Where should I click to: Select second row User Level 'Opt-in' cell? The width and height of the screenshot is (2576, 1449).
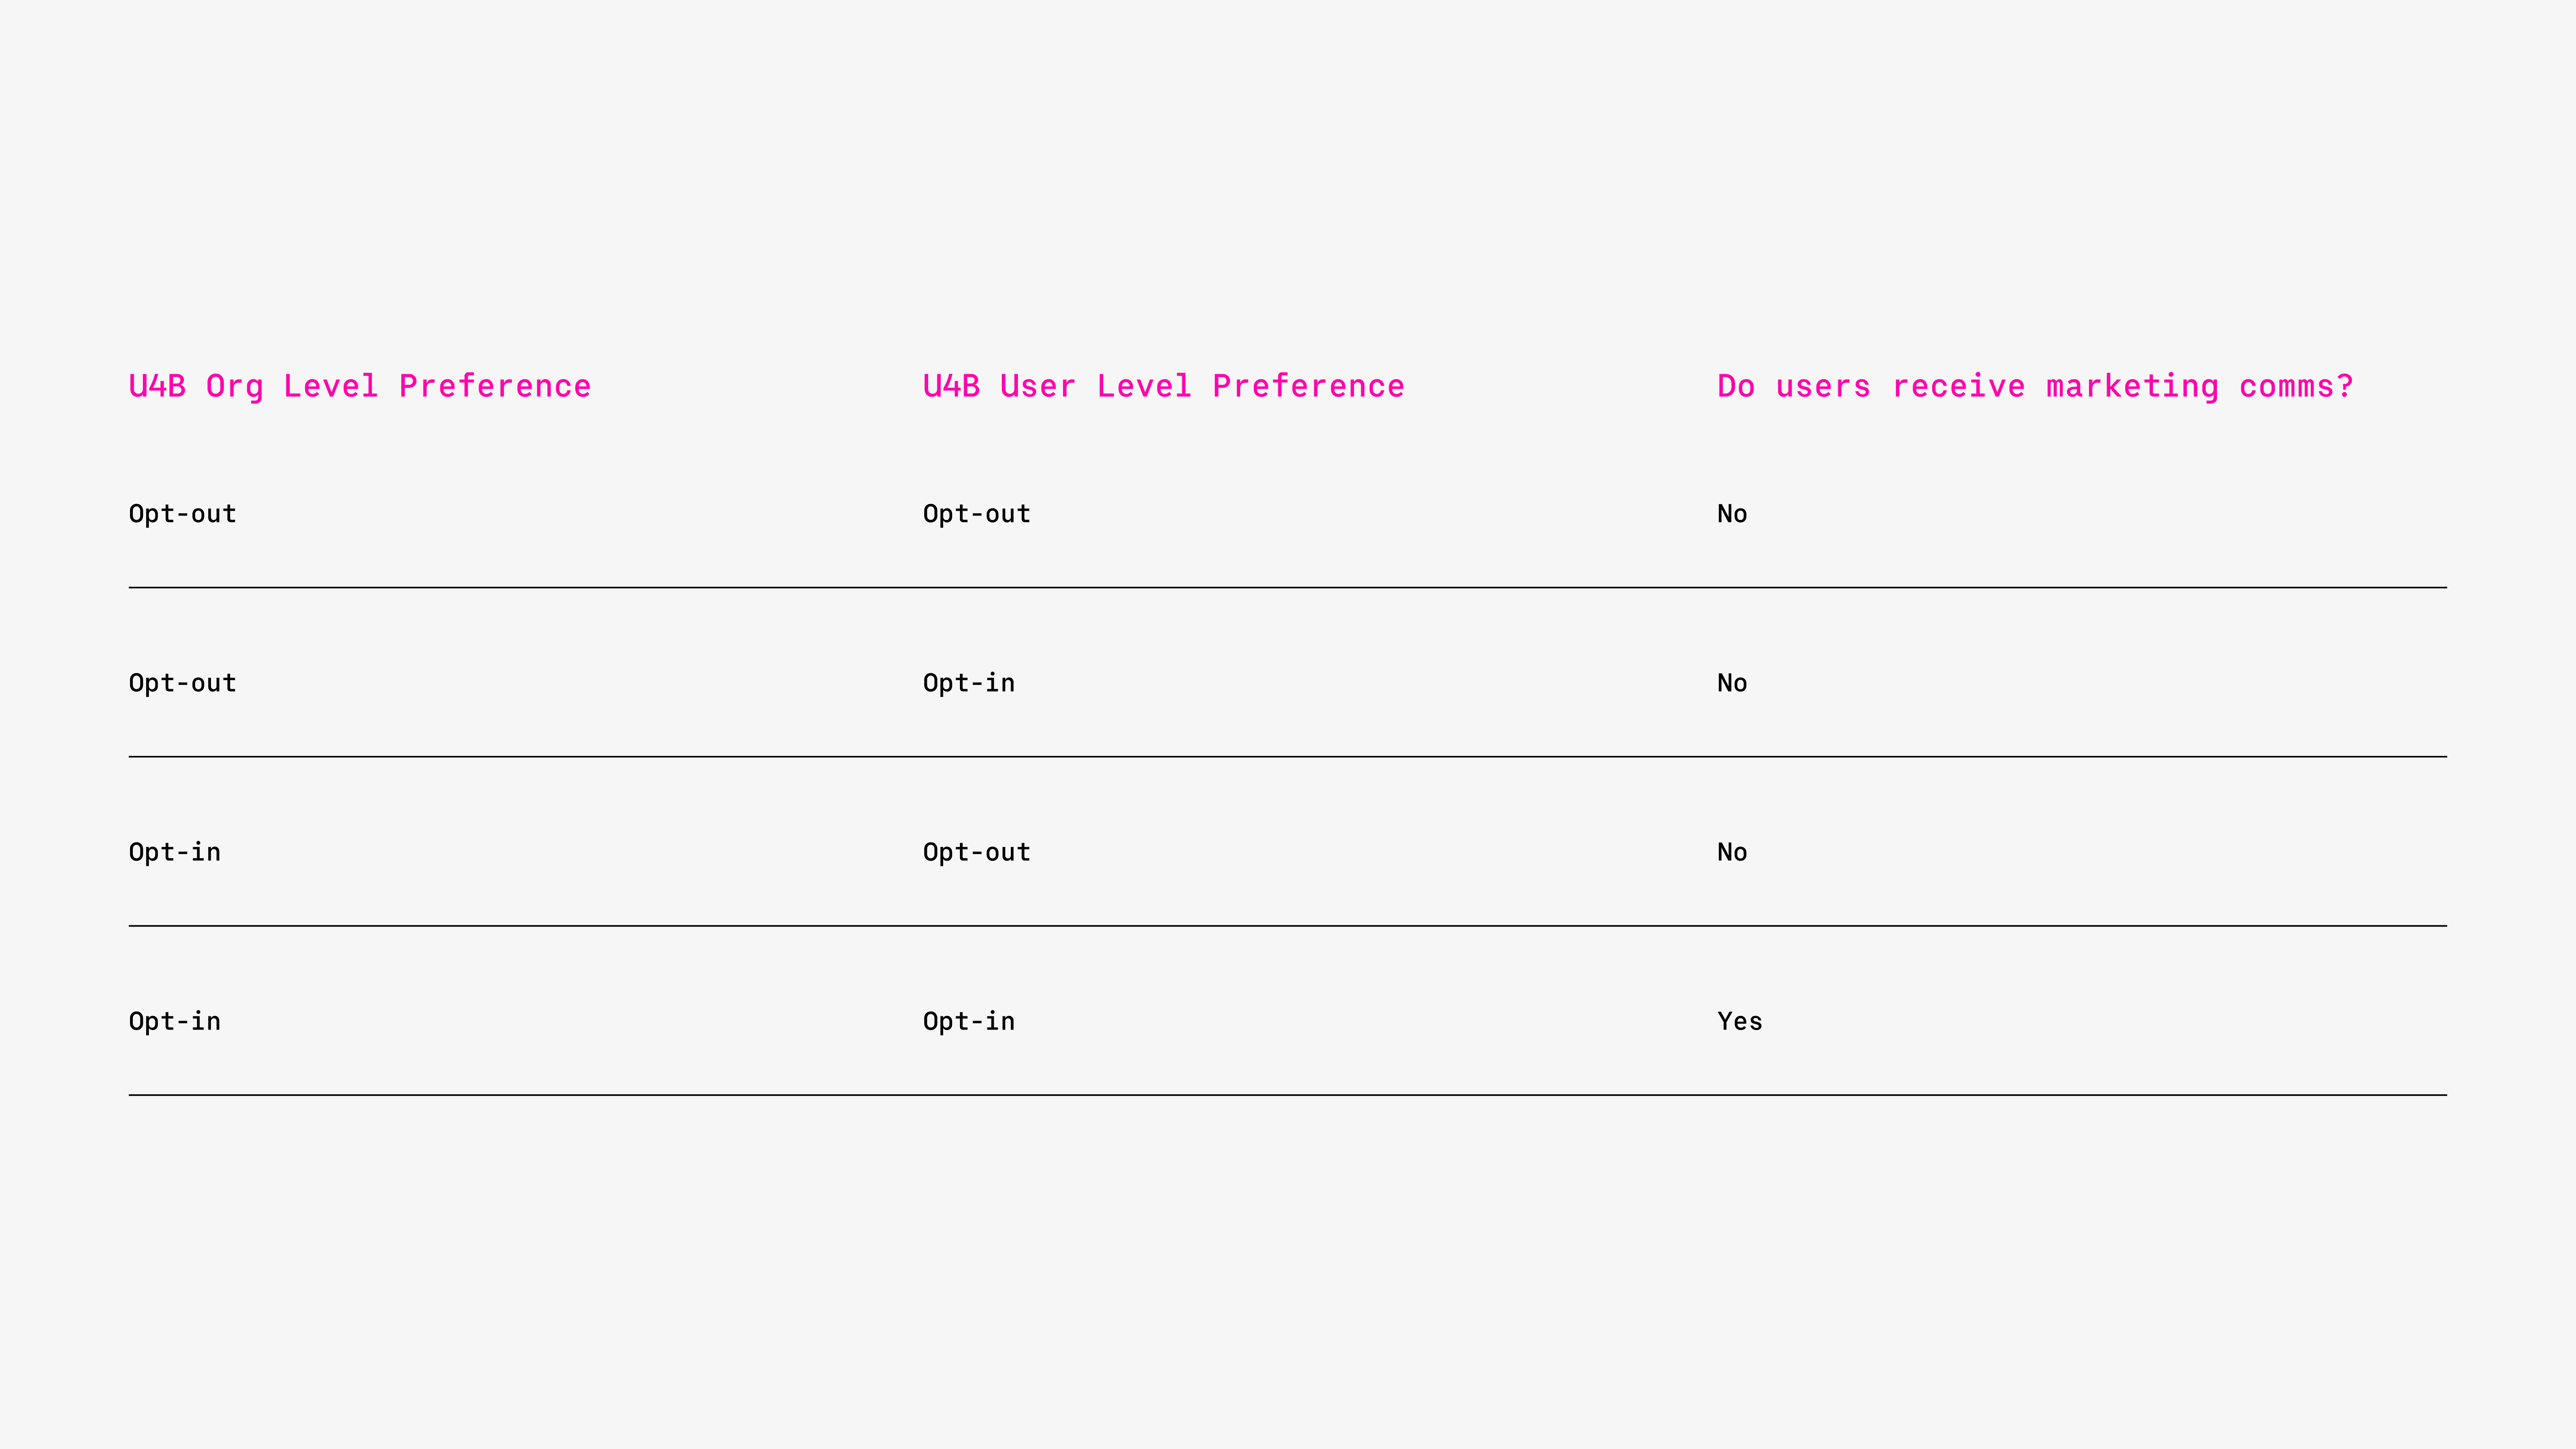coord(969,683)
